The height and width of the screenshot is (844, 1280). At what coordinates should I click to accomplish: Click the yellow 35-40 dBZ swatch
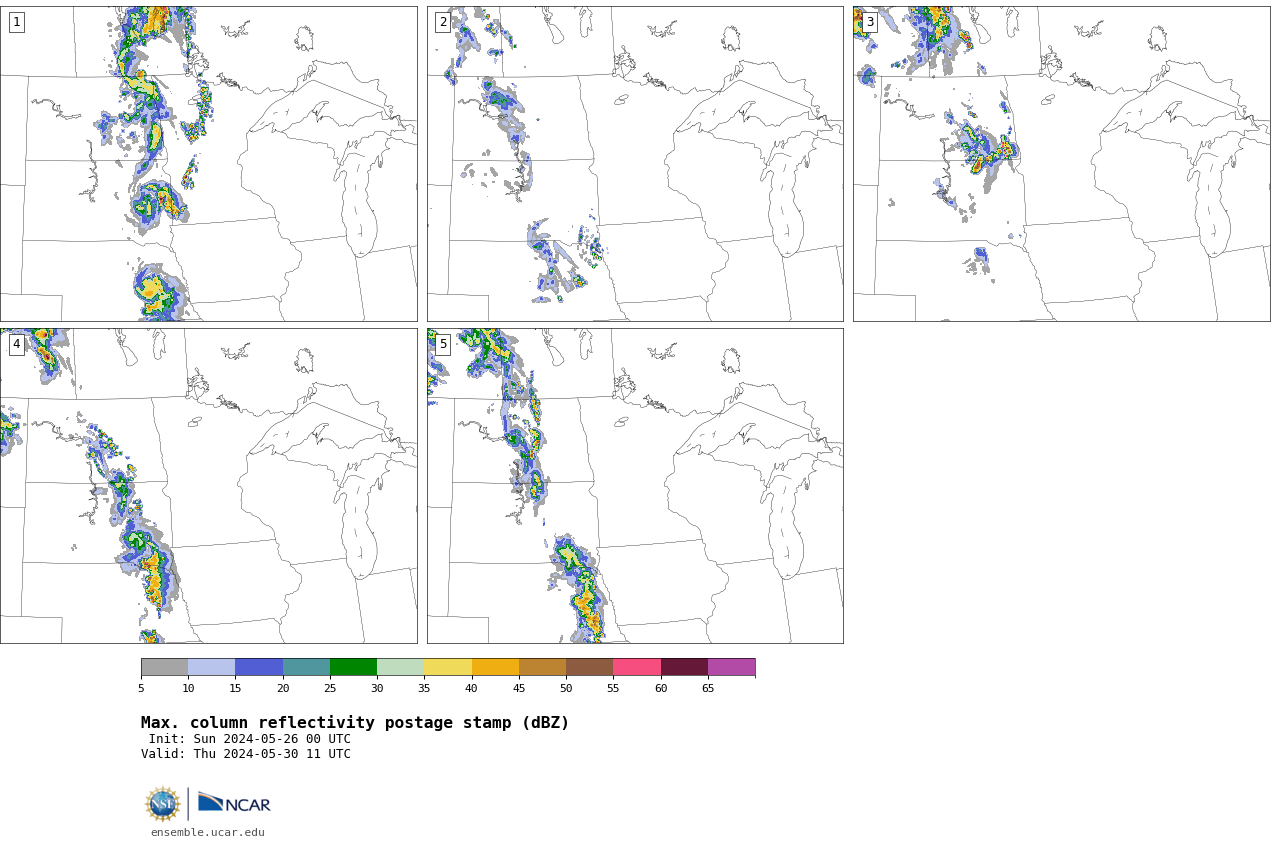(448, 667)
